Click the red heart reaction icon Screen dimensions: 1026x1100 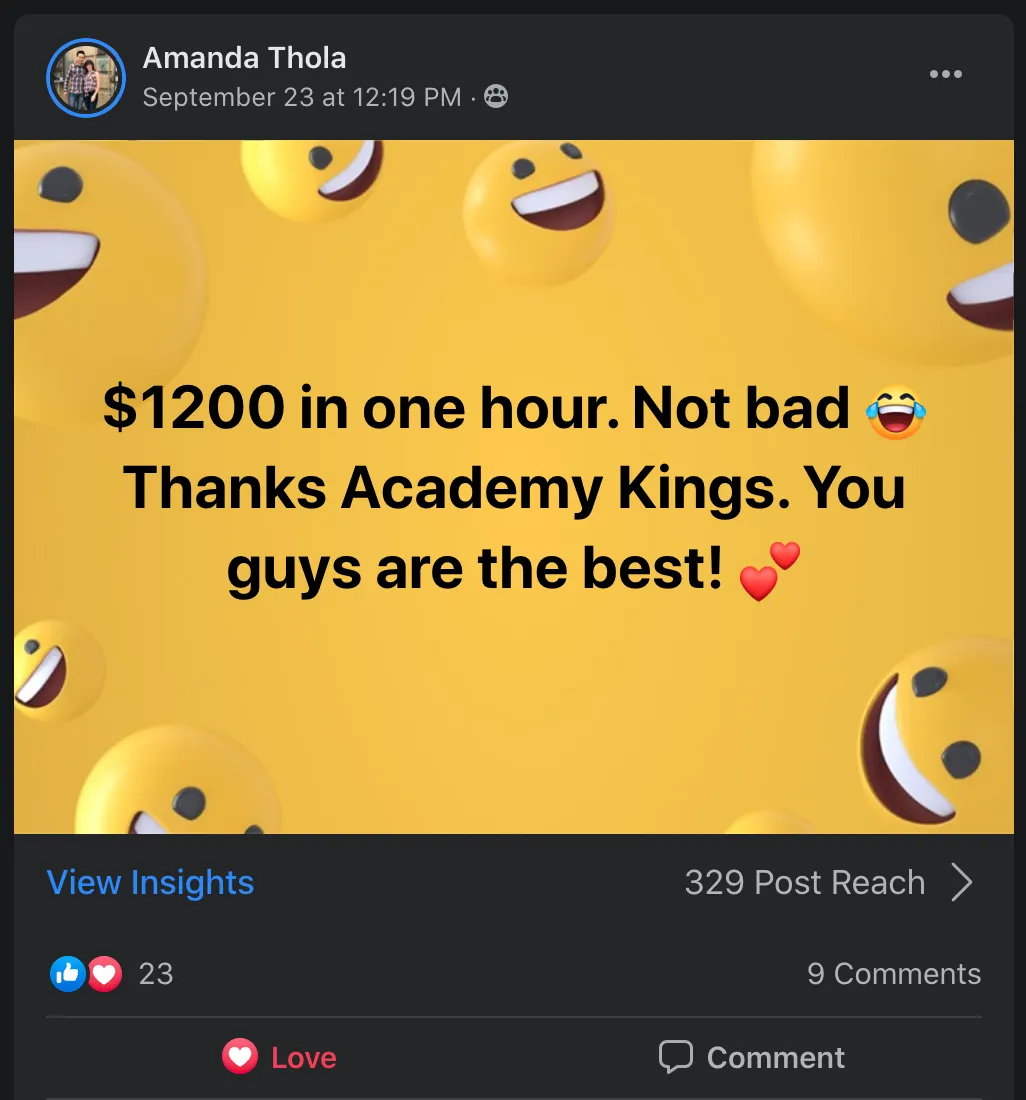pyautogui.click(x=104, y=973)
